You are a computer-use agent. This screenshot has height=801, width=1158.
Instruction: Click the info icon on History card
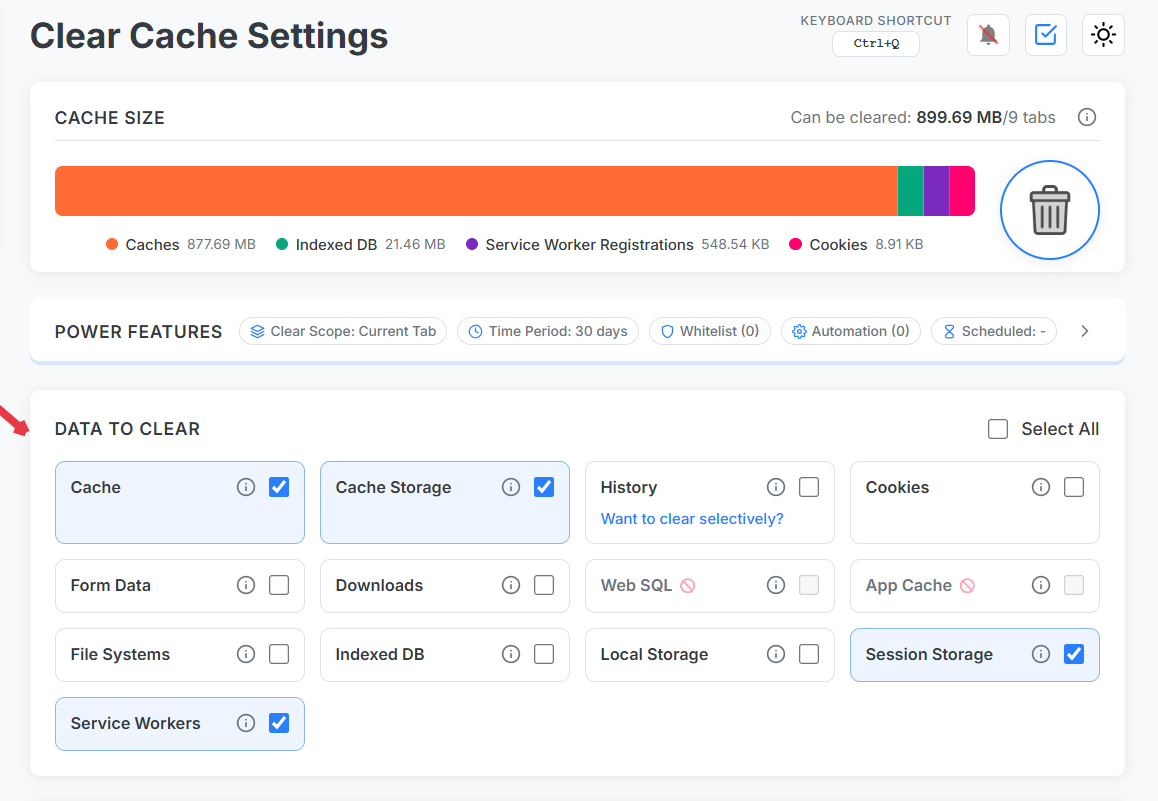click(x=775, y=487)
